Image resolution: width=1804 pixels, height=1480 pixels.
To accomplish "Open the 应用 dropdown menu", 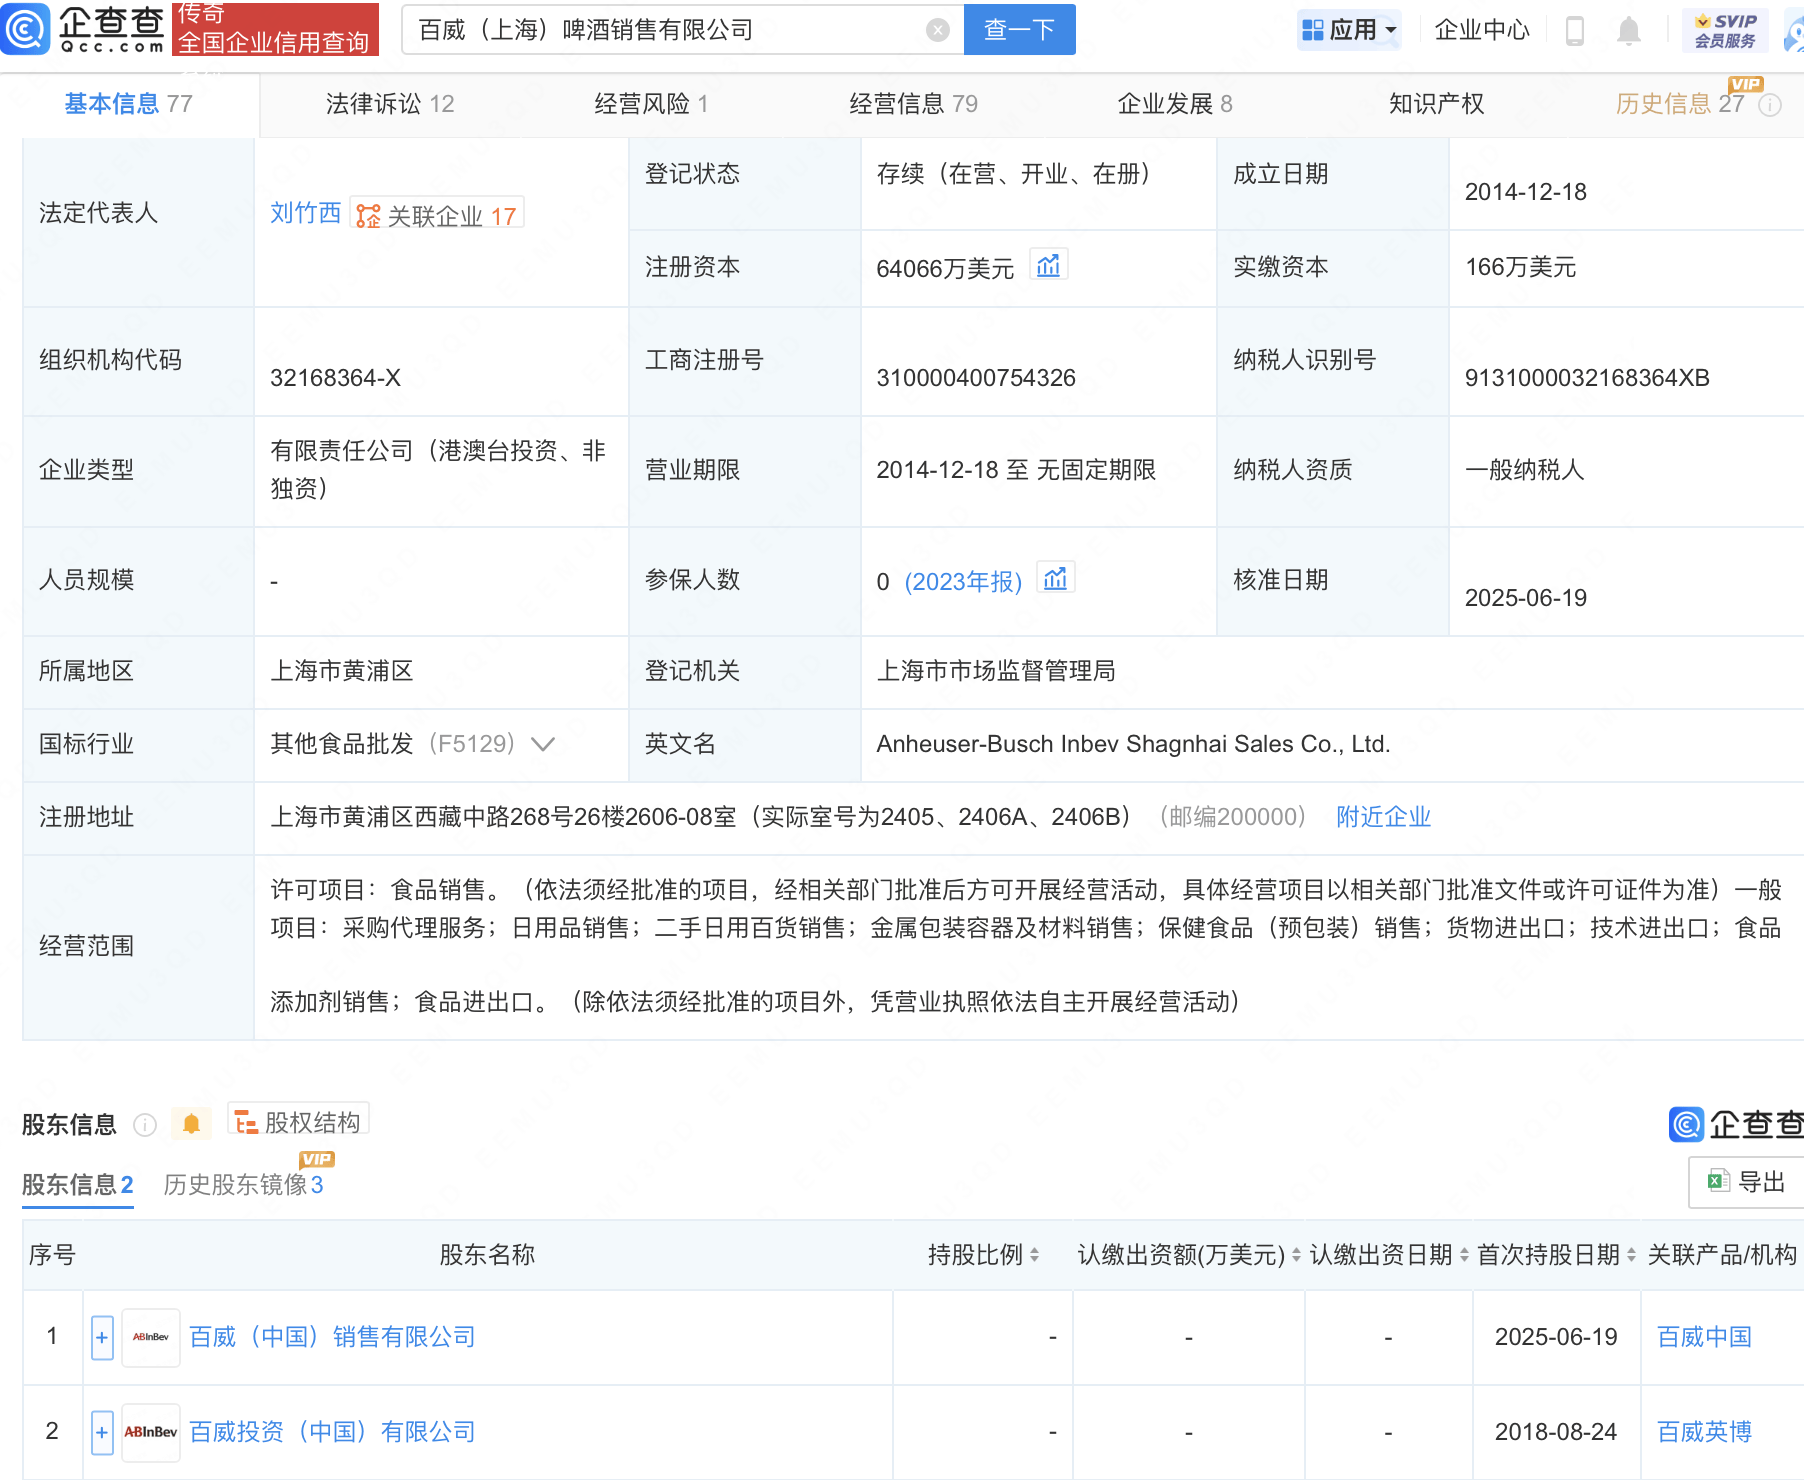I will click(1349, 30).
